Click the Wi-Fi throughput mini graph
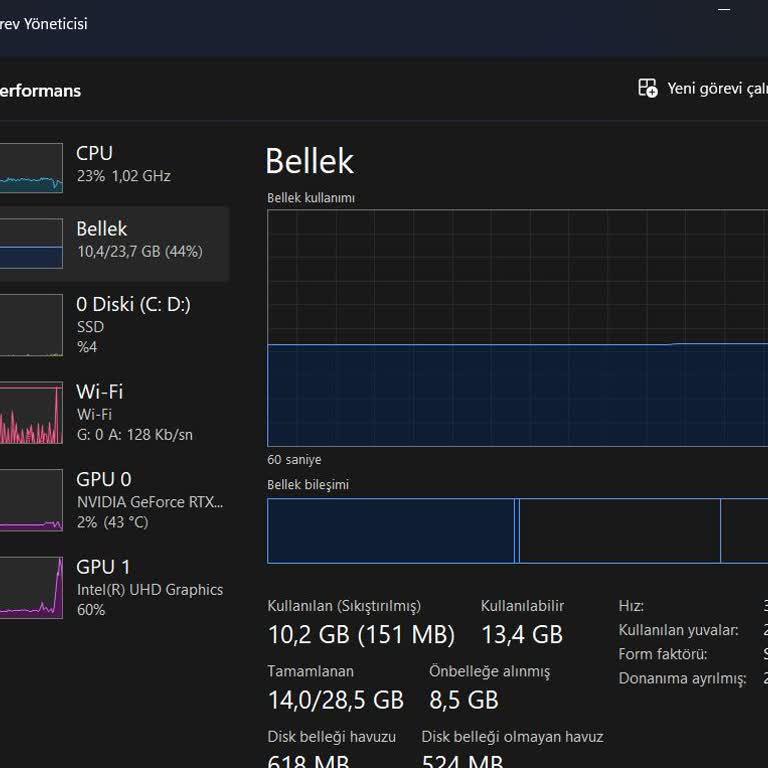Screen dimensions: 768x768 31,412
